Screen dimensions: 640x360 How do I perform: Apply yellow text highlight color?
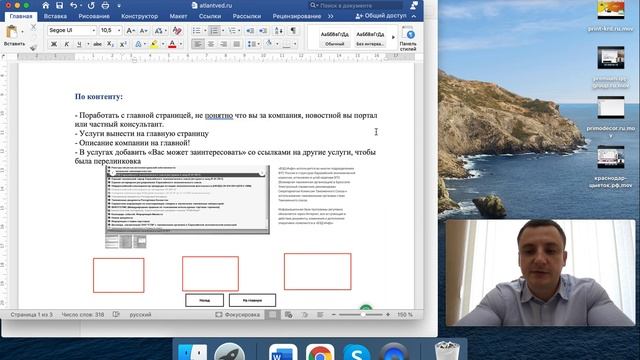[154, 44]
